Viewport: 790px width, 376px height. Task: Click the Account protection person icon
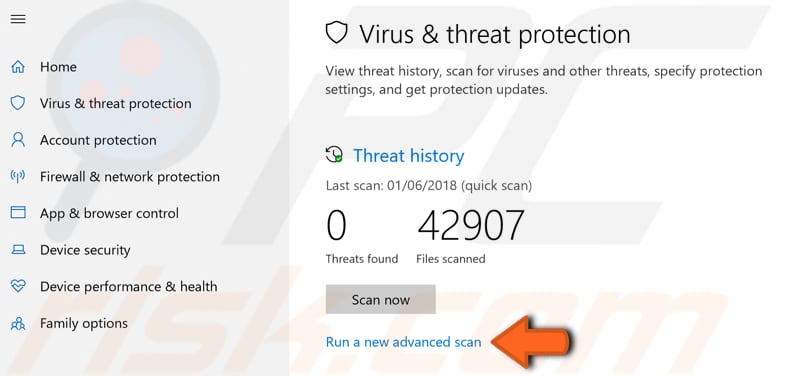click(18, 140)
